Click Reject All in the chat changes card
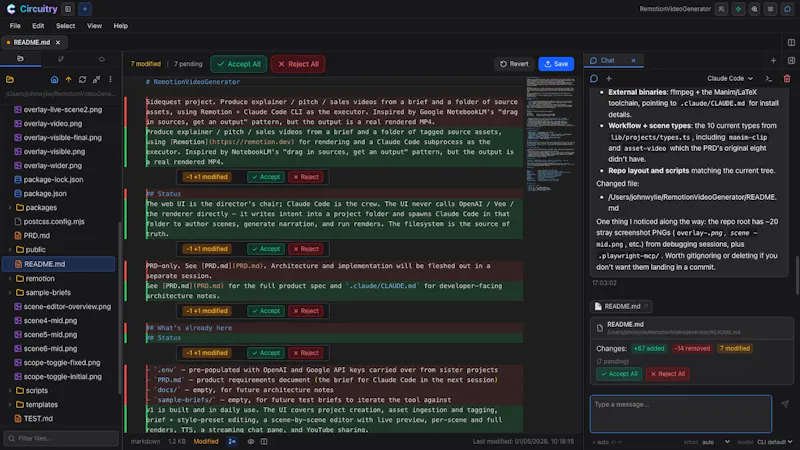This screenshot has height=450, width=800. [667, 374]
